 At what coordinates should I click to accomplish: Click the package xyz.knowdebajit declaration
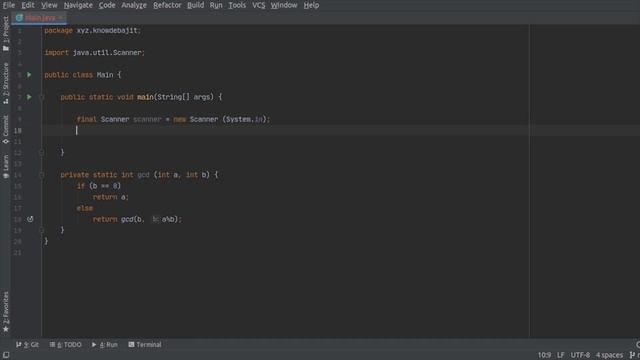tap(92, 31)
